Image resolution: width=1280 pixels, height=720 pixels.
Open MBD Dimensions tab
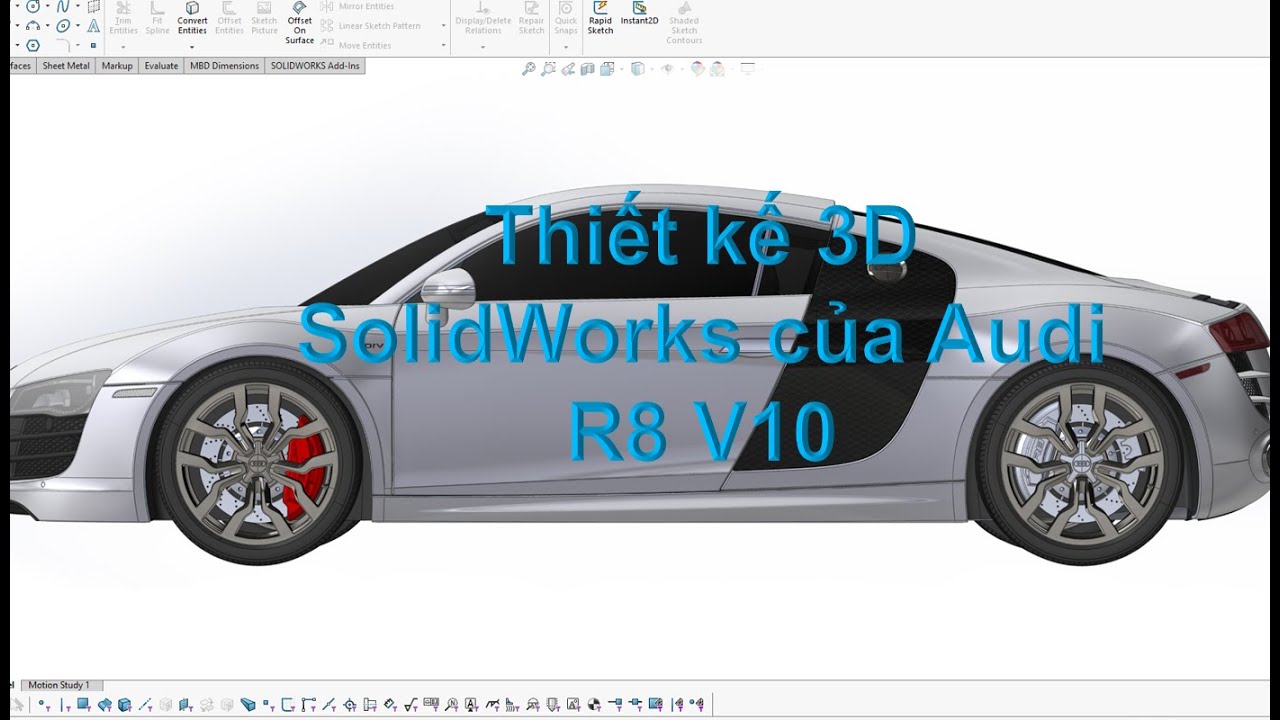(x=224, y=66)
